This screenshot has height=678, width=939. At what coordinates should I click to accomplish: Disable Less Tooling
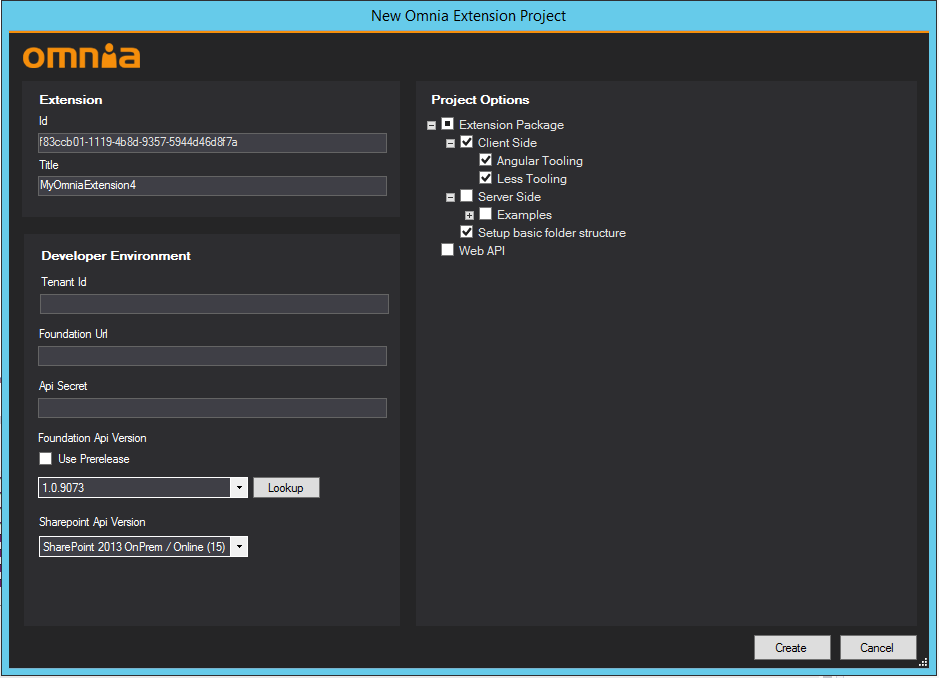coord(486,178)
